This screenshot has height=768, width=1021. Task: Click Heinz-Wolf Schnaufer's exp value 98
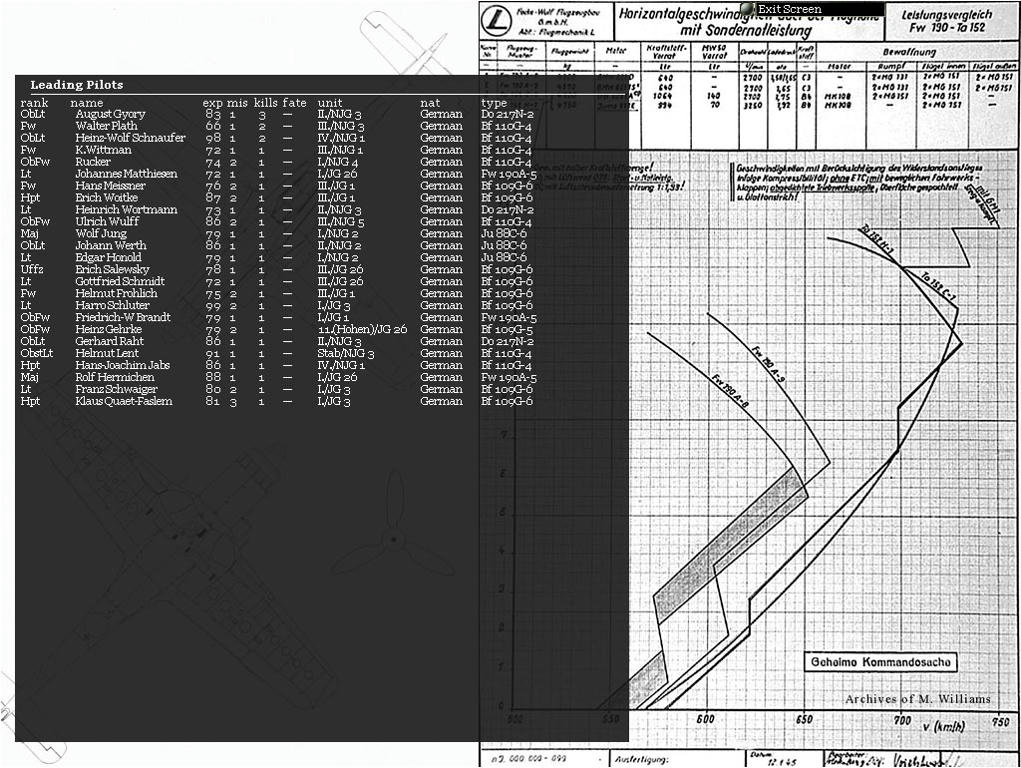213,138
